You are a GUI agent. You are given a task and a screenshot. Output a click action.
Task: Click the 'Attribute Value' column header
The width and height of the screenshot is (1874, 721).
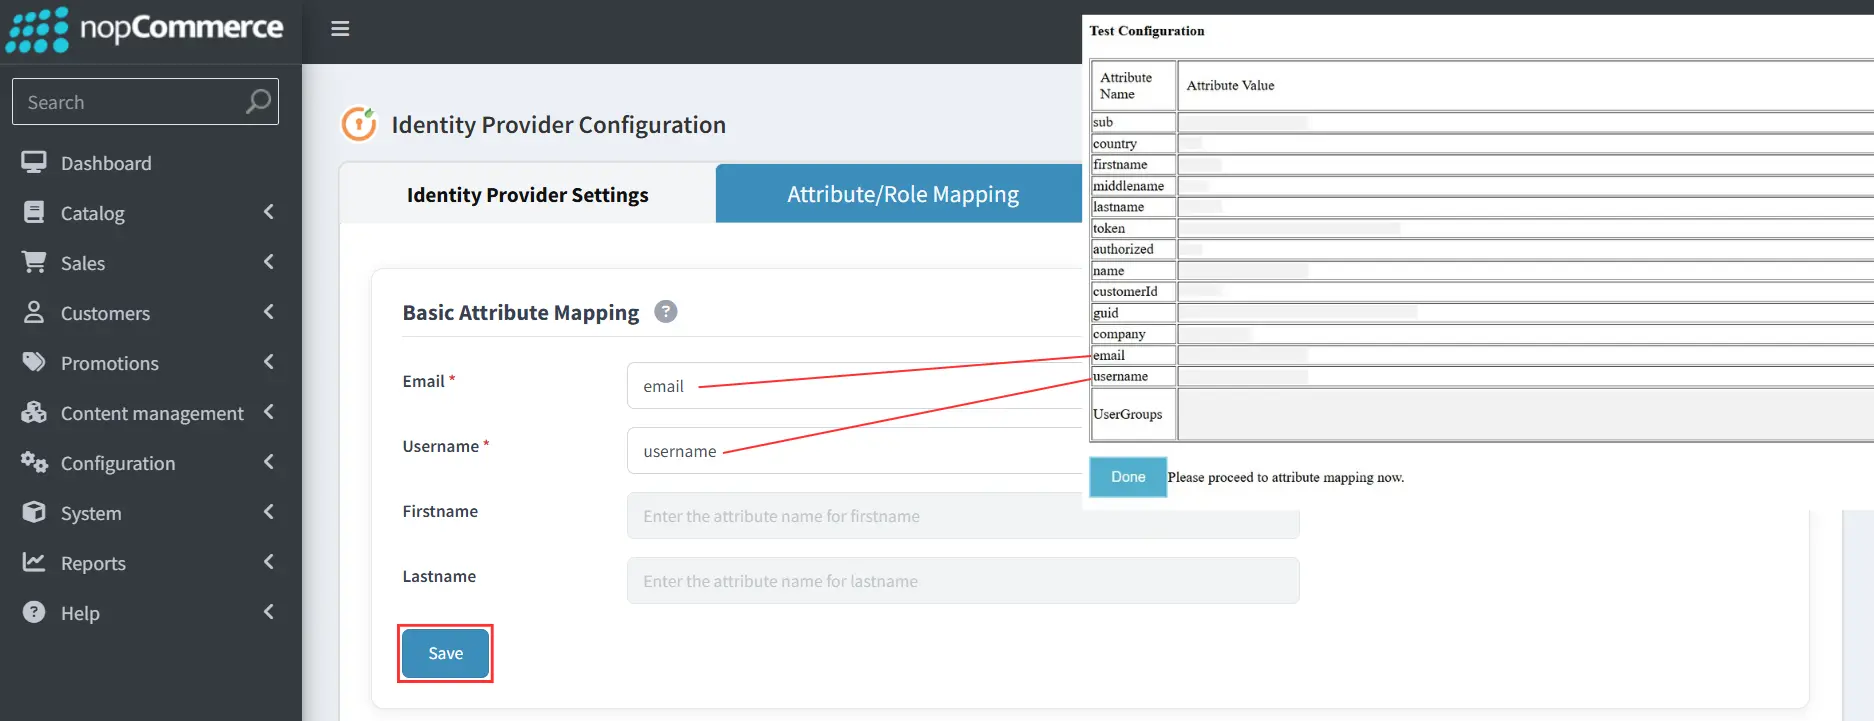[x=1230, y=86]
